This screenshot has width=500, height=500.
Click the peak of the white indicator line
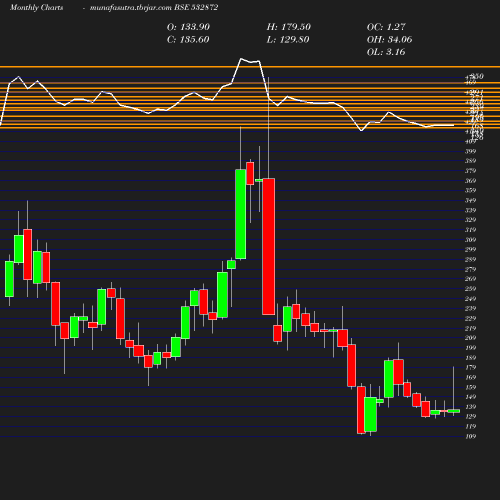pyautogui.click(x=241, y=59)
